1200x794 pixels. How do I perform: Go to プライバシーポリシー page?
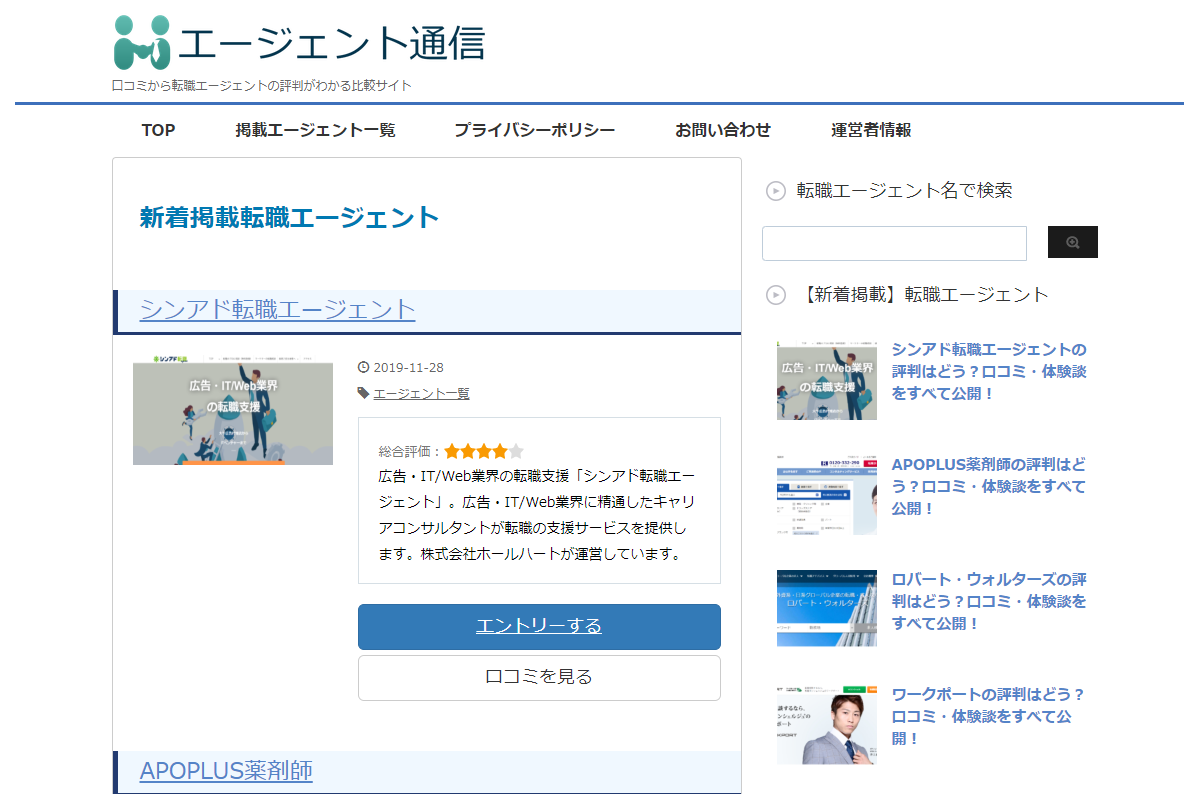534,130
